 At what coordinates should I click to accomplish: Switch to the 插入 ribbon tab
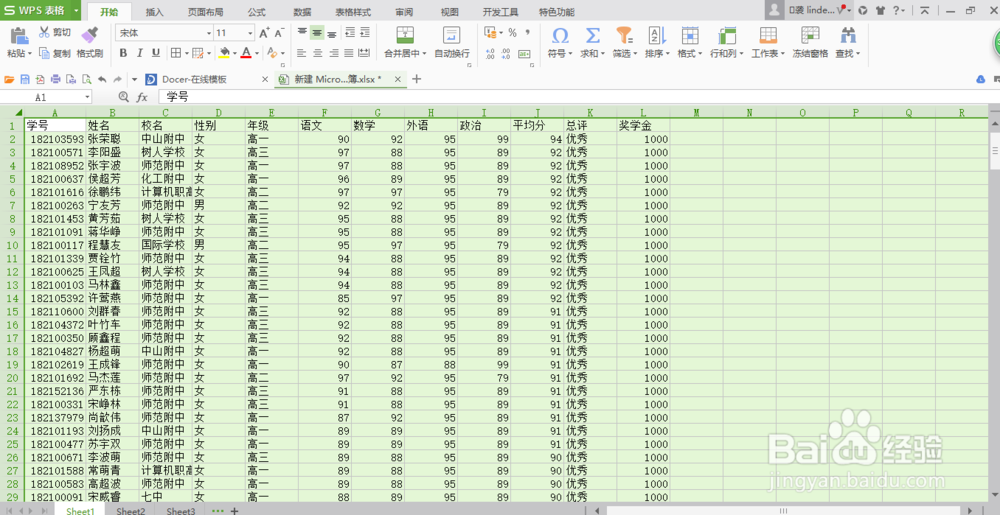pos(154,12)
